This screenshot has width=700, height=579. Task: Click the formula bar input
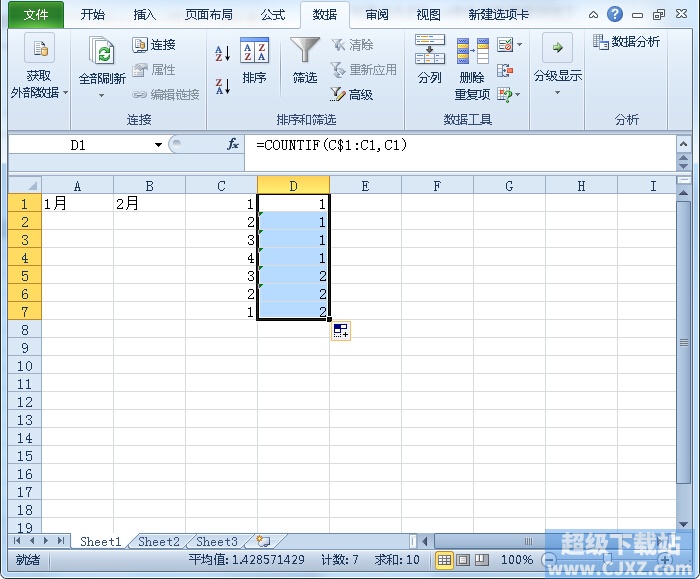(x=460, y=152)
